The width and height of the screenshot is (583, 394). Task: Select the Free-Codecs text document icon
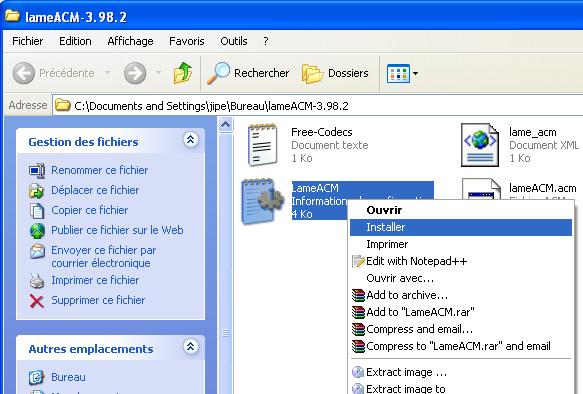coord(262,145)
